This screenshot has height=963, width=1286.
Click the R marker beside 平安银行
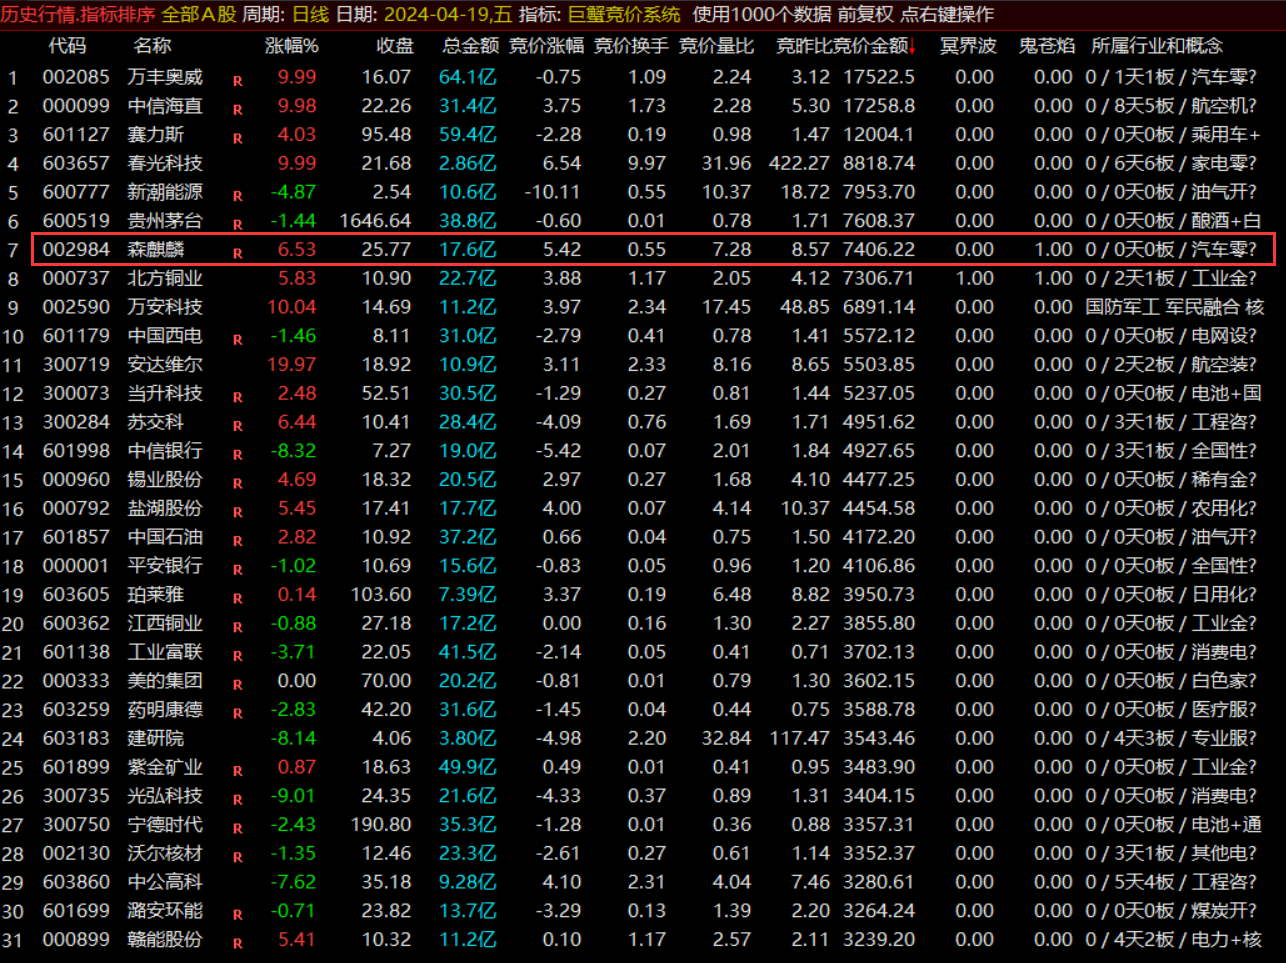click(238, 570)
